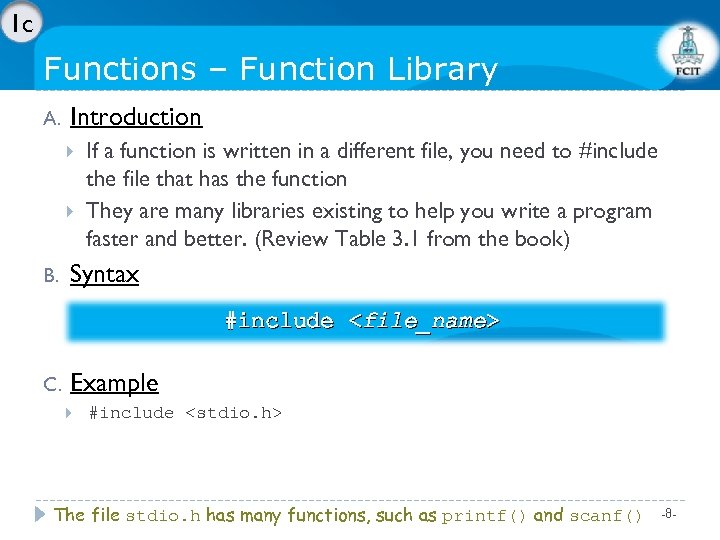This screenshot has height=540, width=720.
Task: Click the "#include <stdio.h>" example line
Action: click(185, 412)
